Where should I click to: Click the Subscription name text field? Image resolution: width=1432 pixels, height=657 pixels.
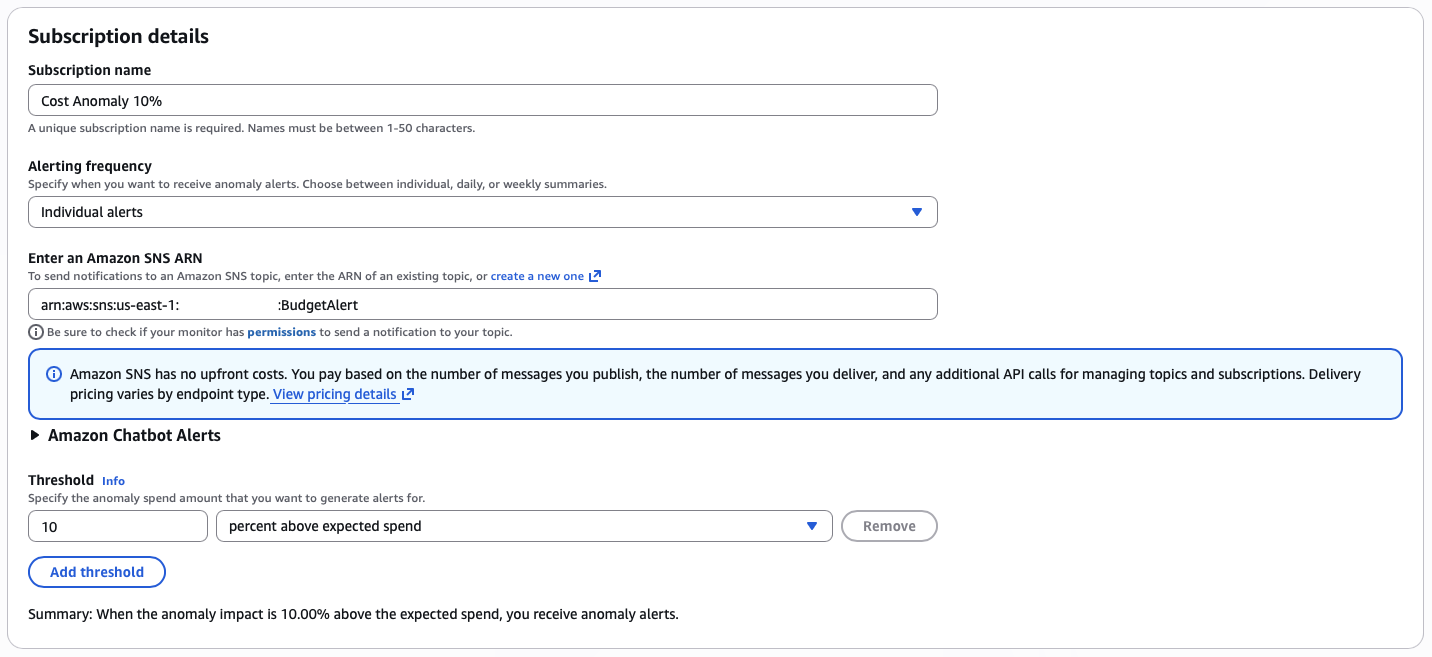point(482,101)
